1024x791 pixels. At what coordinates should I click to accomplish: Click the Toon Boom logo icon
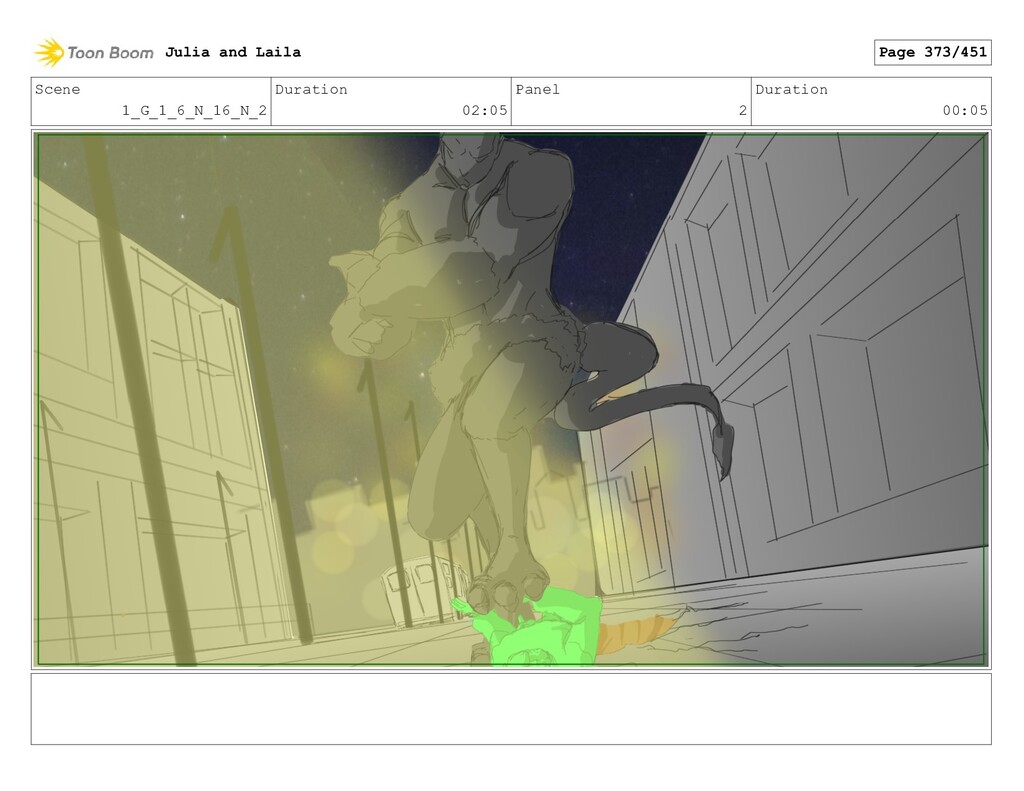[x=49, y=52]
